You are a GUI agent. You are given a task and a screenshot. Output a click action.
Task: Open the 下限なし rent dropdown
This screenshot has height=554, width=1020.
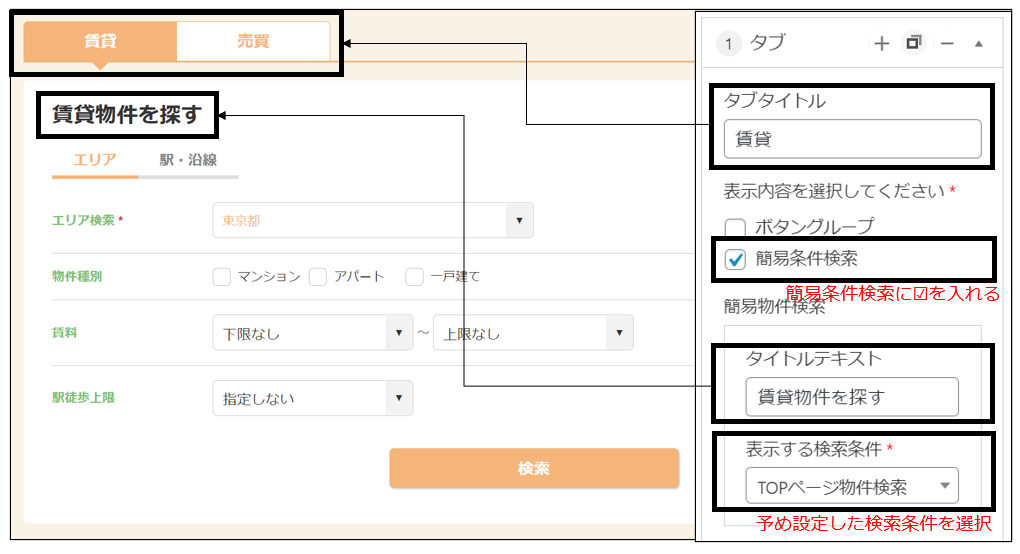[x=312, y=334]
